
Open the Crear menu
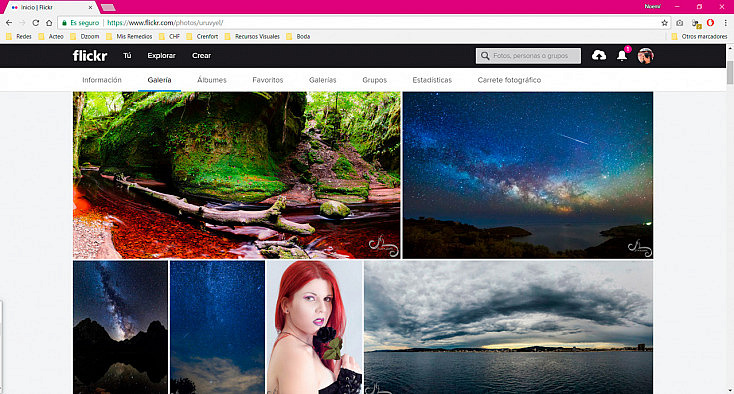coord(201,55)
